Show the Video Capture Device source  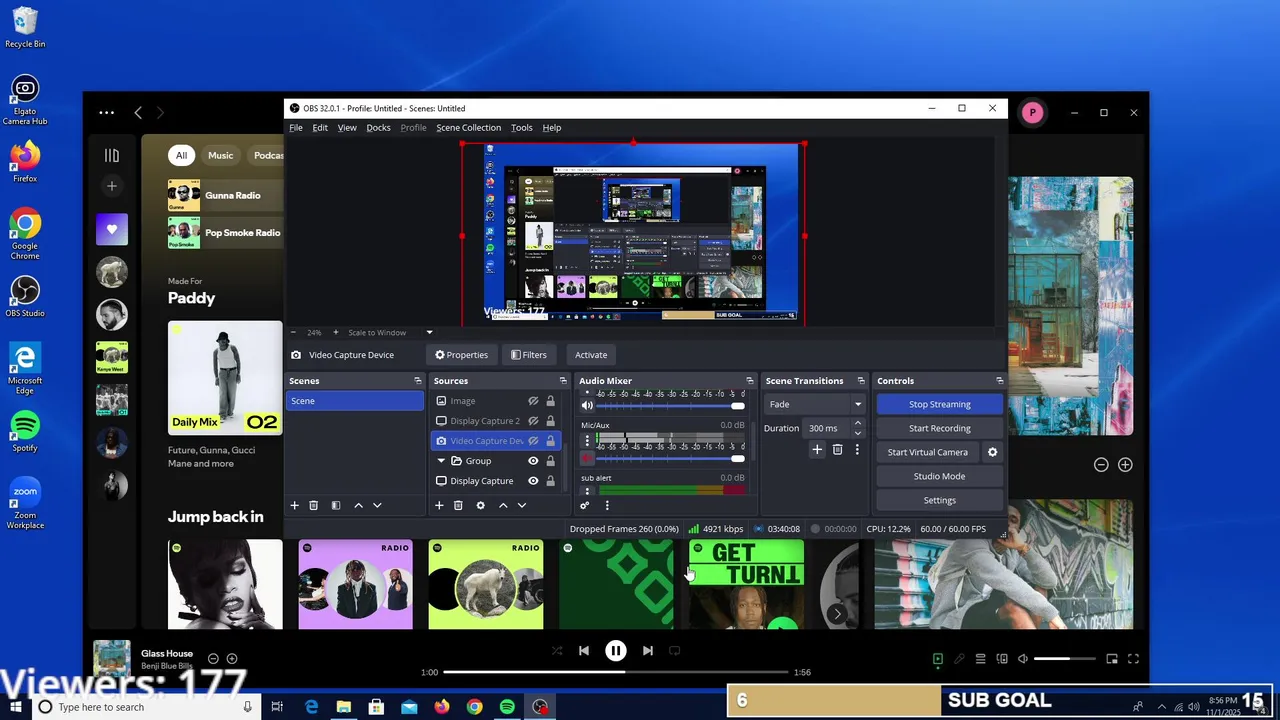click(533, 441)
